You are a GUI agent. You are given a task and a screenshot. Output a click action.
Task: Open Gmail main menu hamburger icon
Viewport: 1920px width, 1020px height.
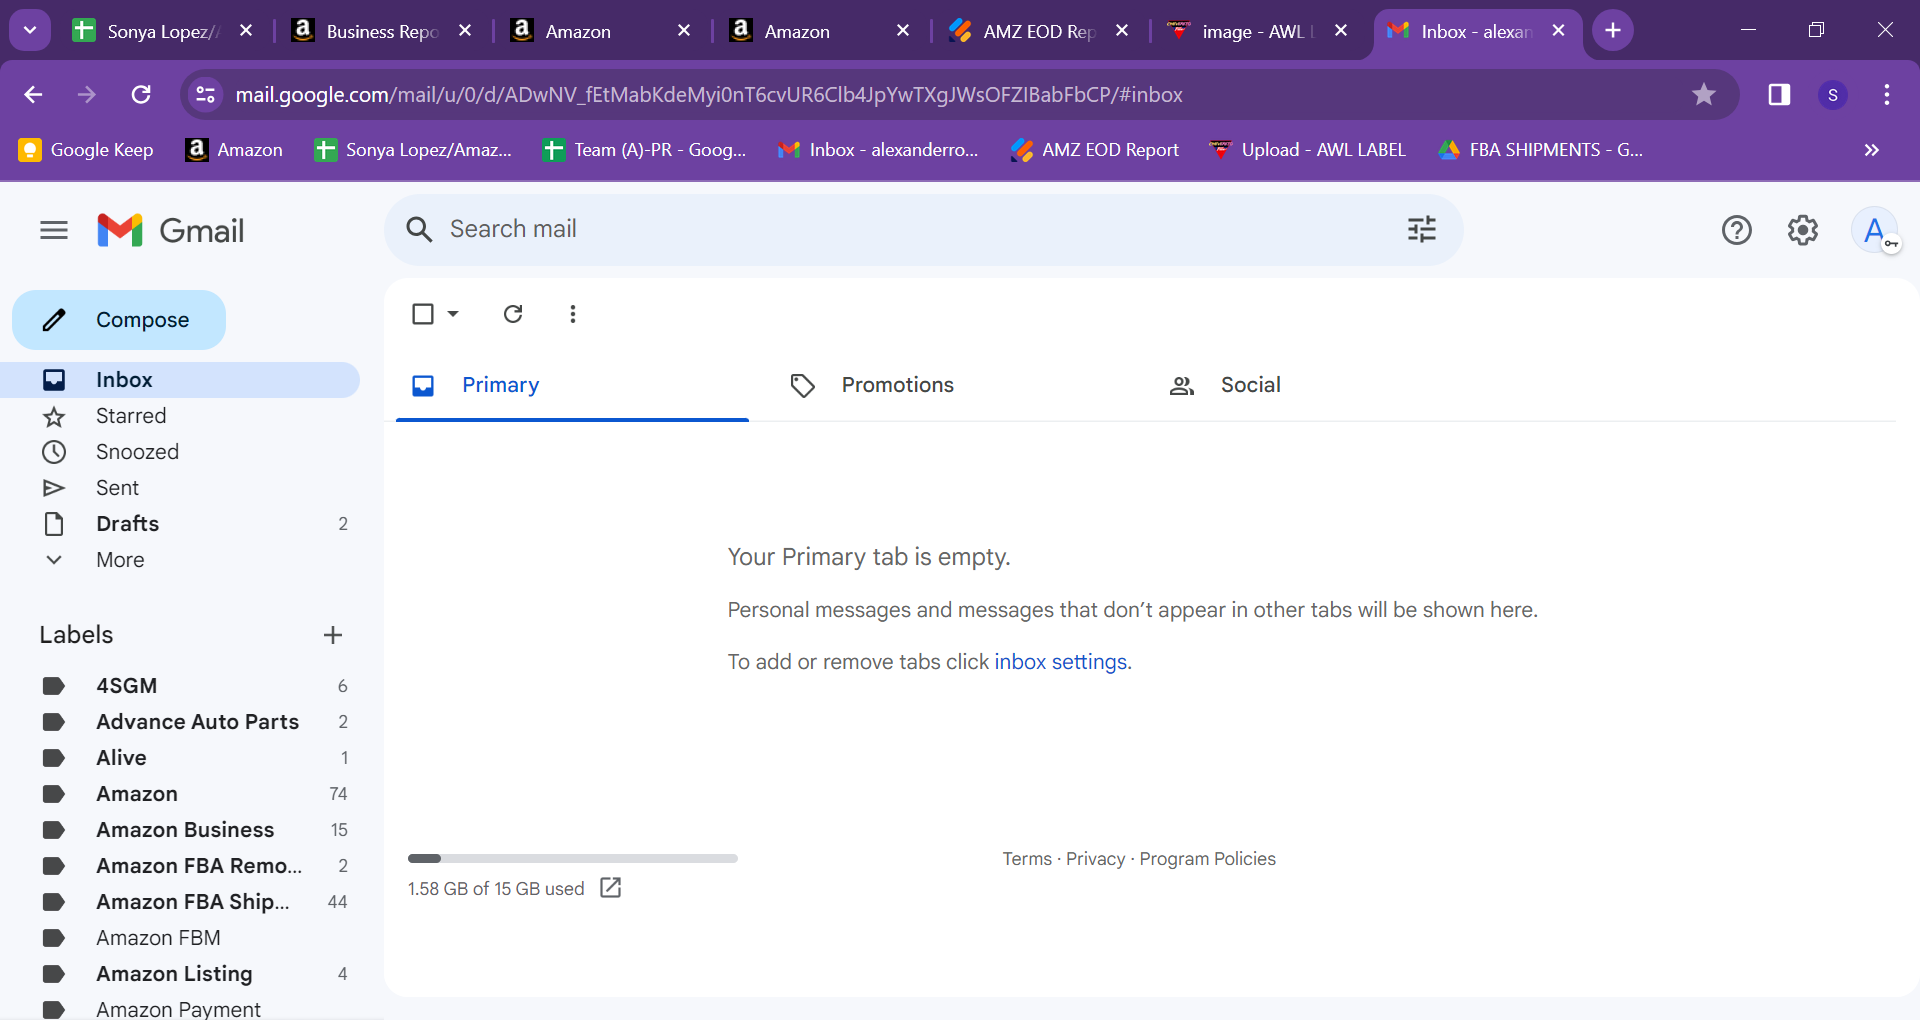pos(54,231)
